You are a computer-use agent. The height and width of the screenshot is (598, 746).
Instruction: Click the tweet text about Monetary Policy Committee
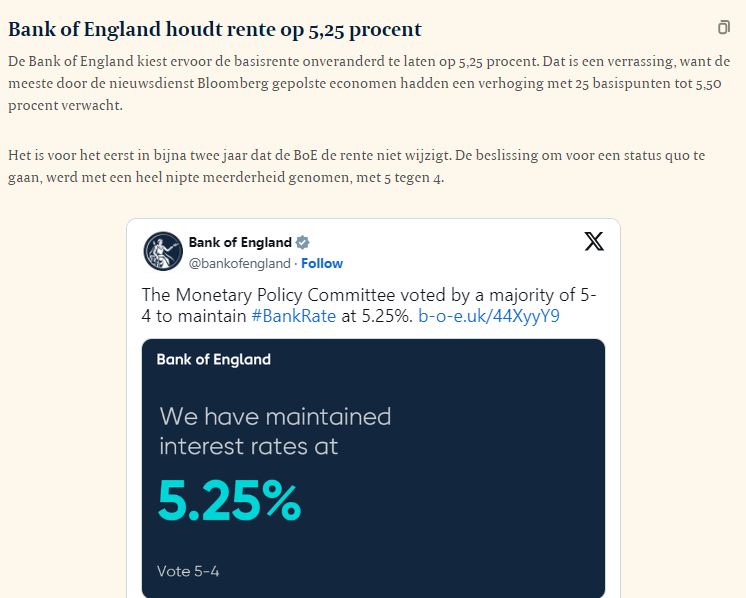pyautogui.click(x=369, y=305)
